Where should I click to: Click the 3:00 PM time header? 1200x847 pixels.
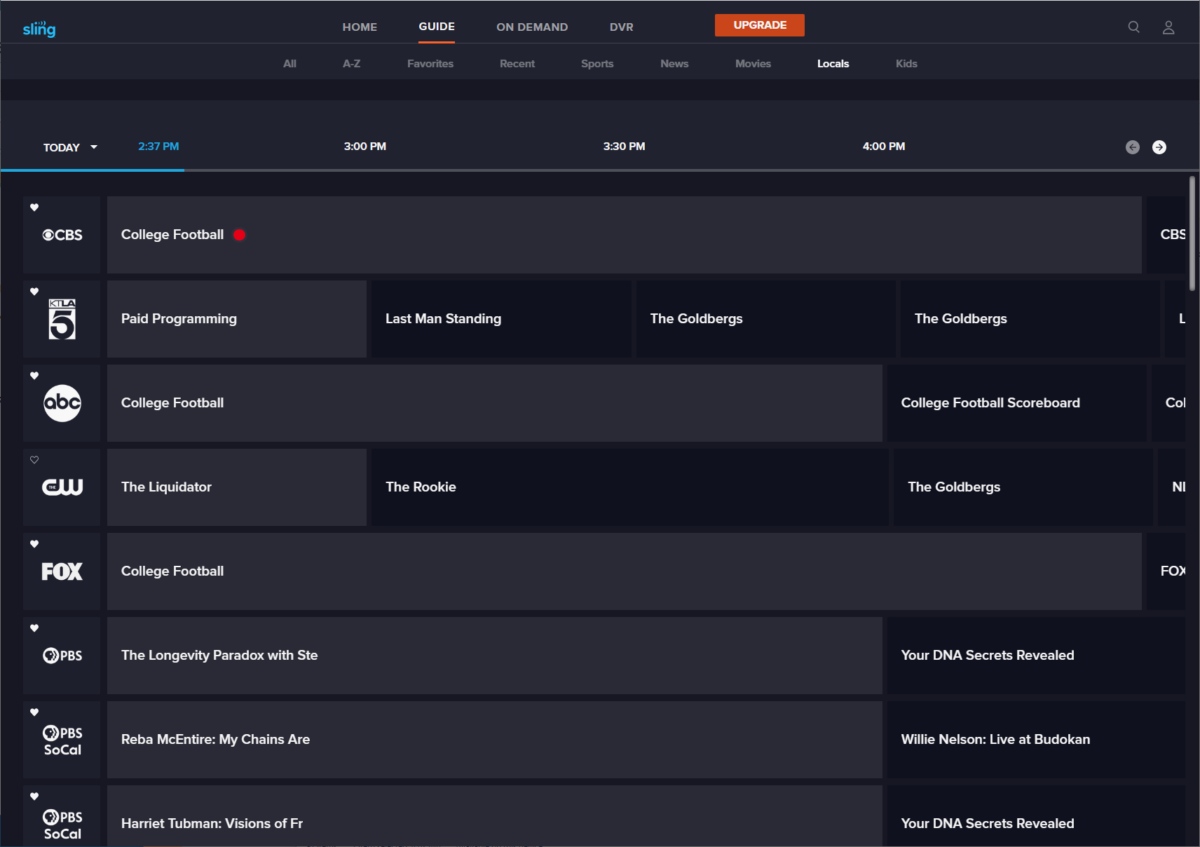pos(365,146)
